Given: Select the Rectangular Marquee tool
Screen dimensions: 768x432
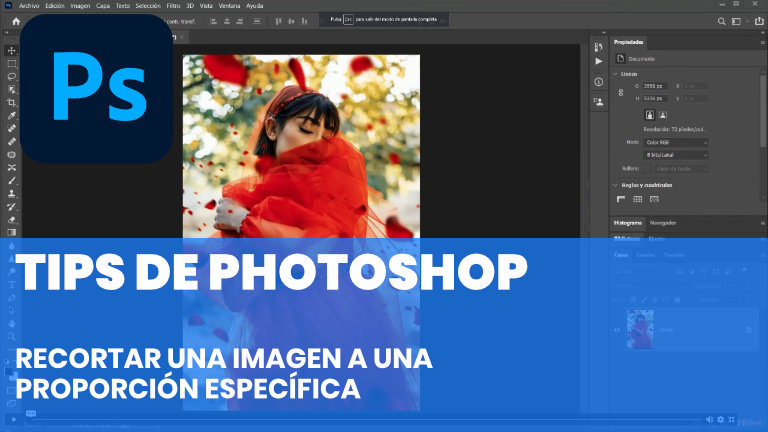Looking at the screenshot, I should [12, 64].
